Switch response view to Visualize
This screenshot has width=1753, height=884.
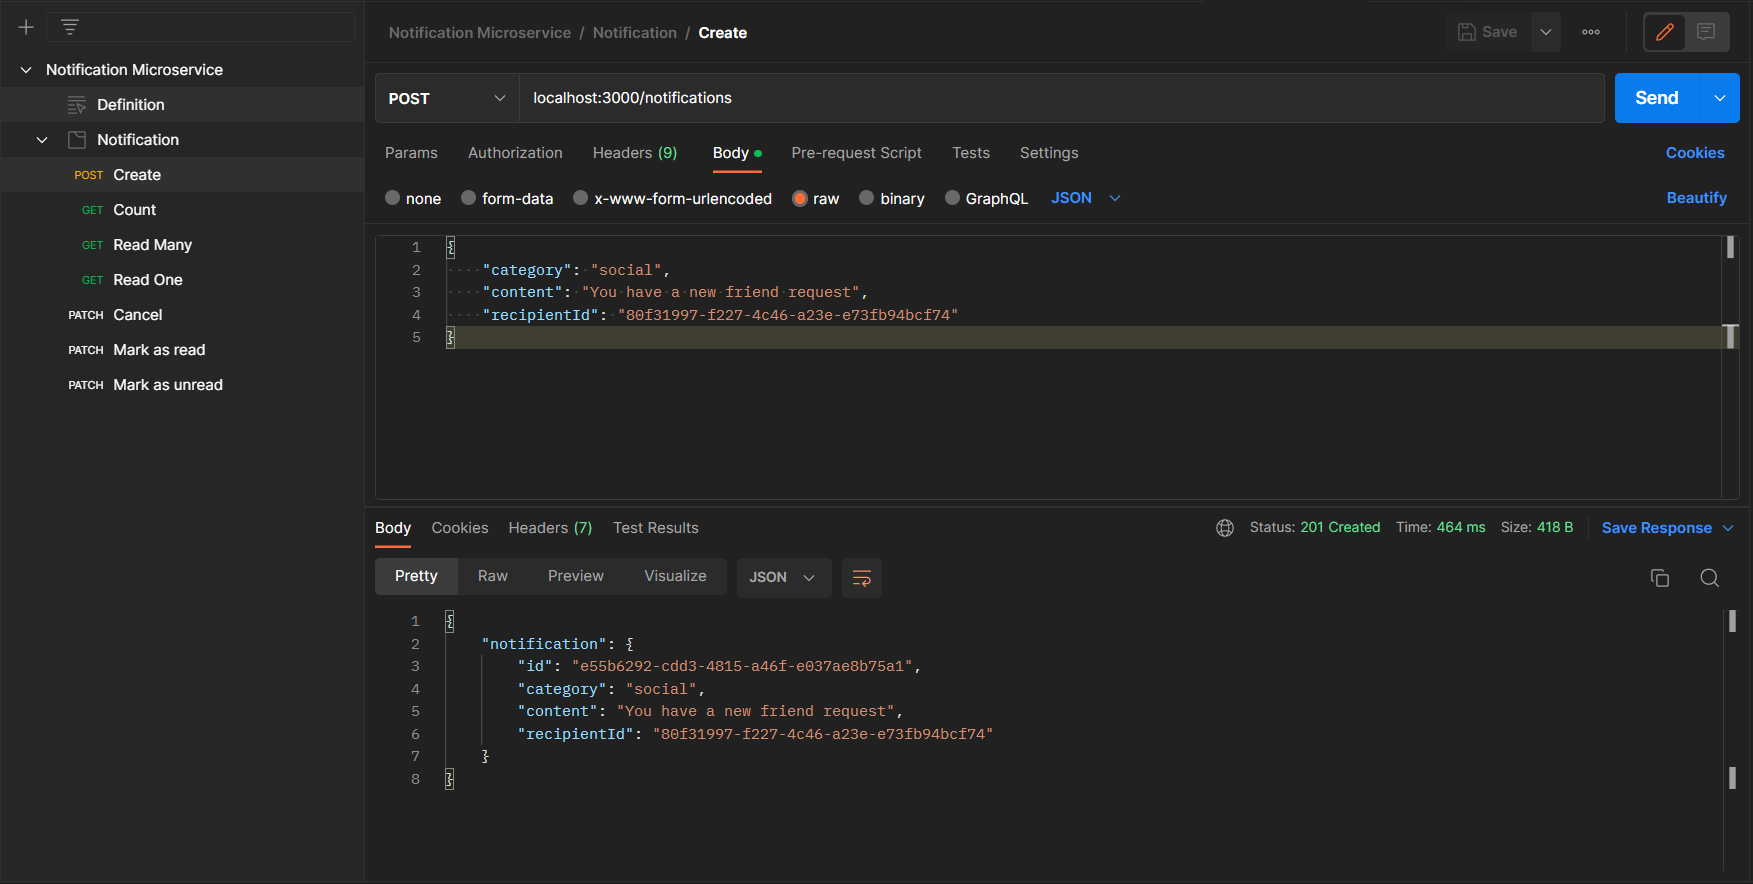point(676,577)
